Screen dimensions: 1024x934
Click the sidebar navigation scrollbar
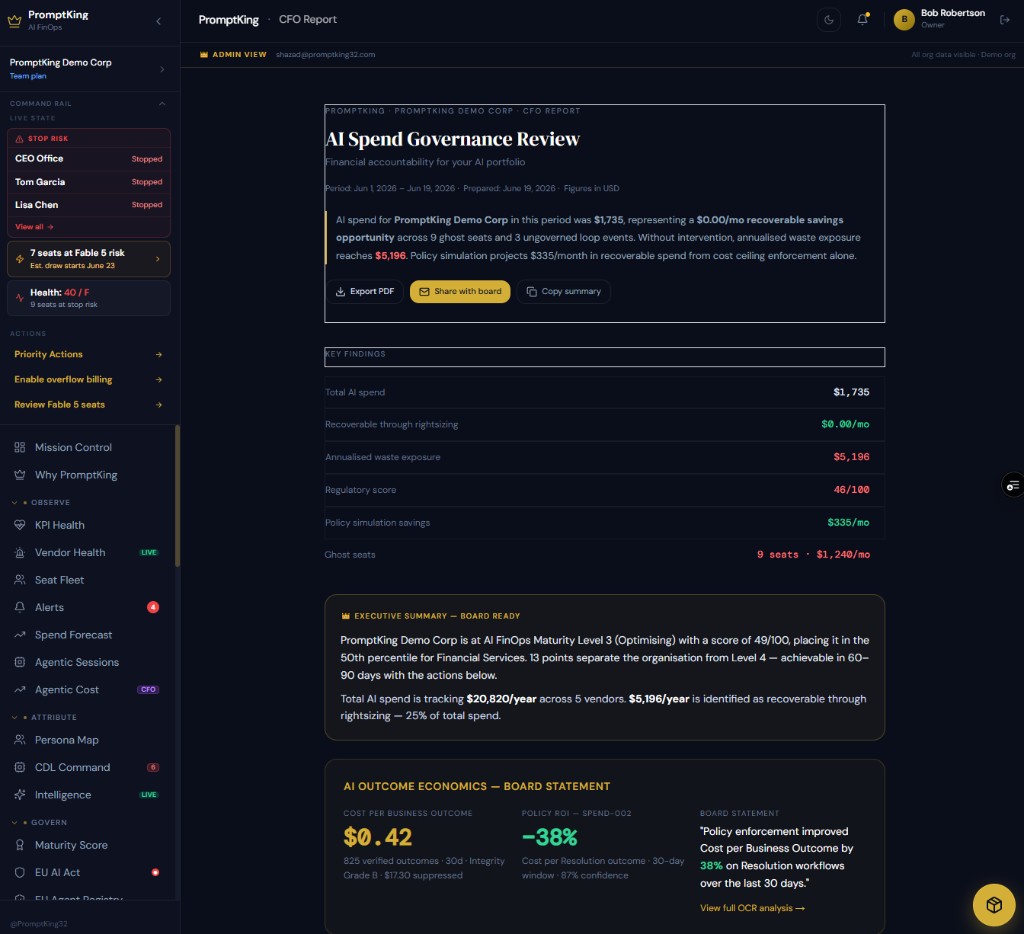[x=177, y=496]
